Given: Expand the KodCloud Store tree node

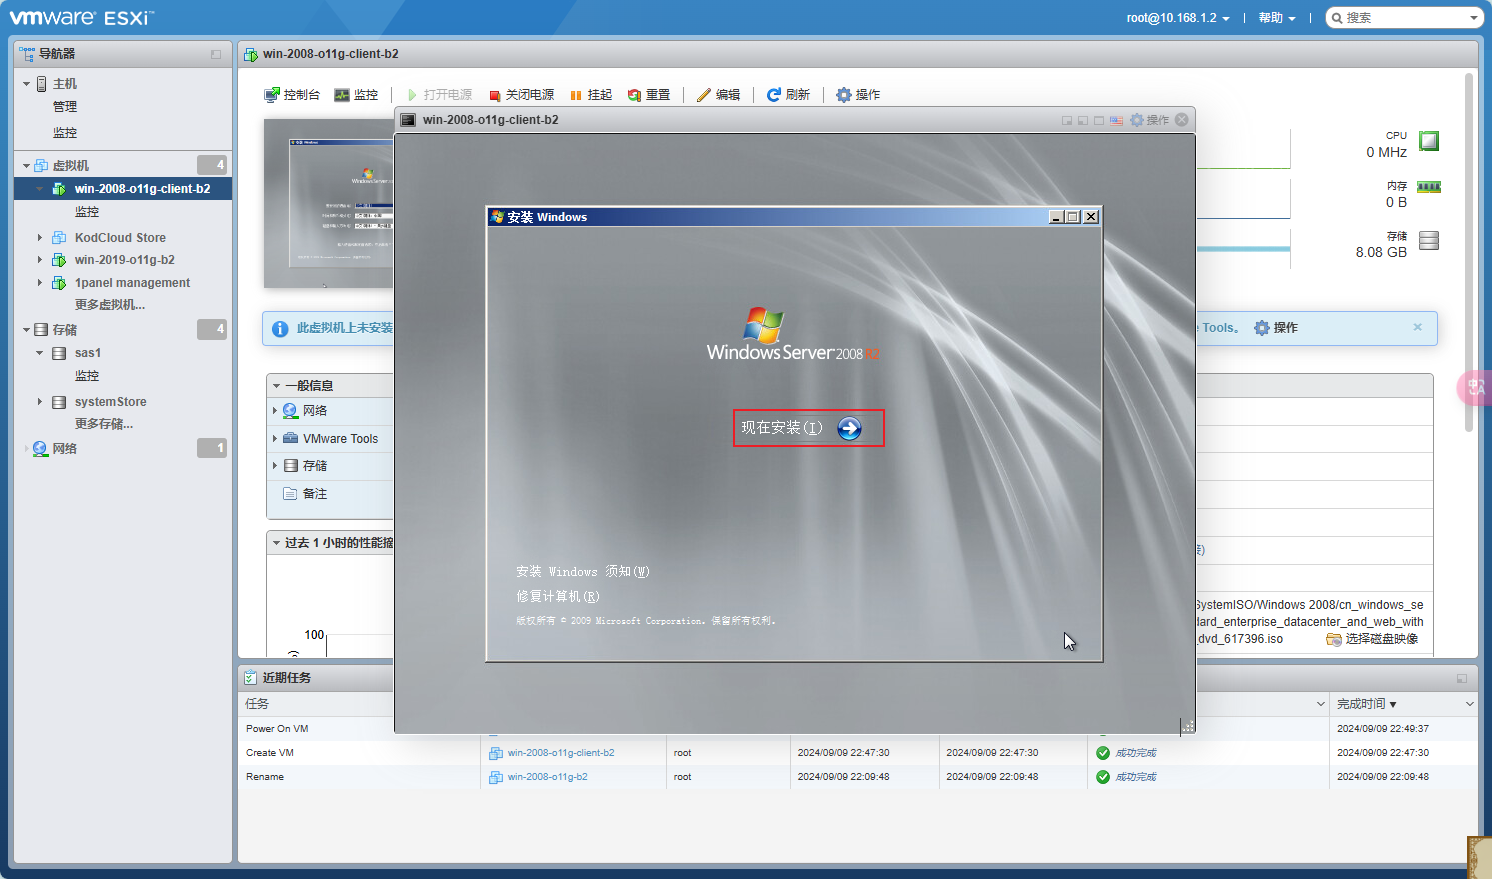Looking at the screenshot, I should tap(40, 238).
